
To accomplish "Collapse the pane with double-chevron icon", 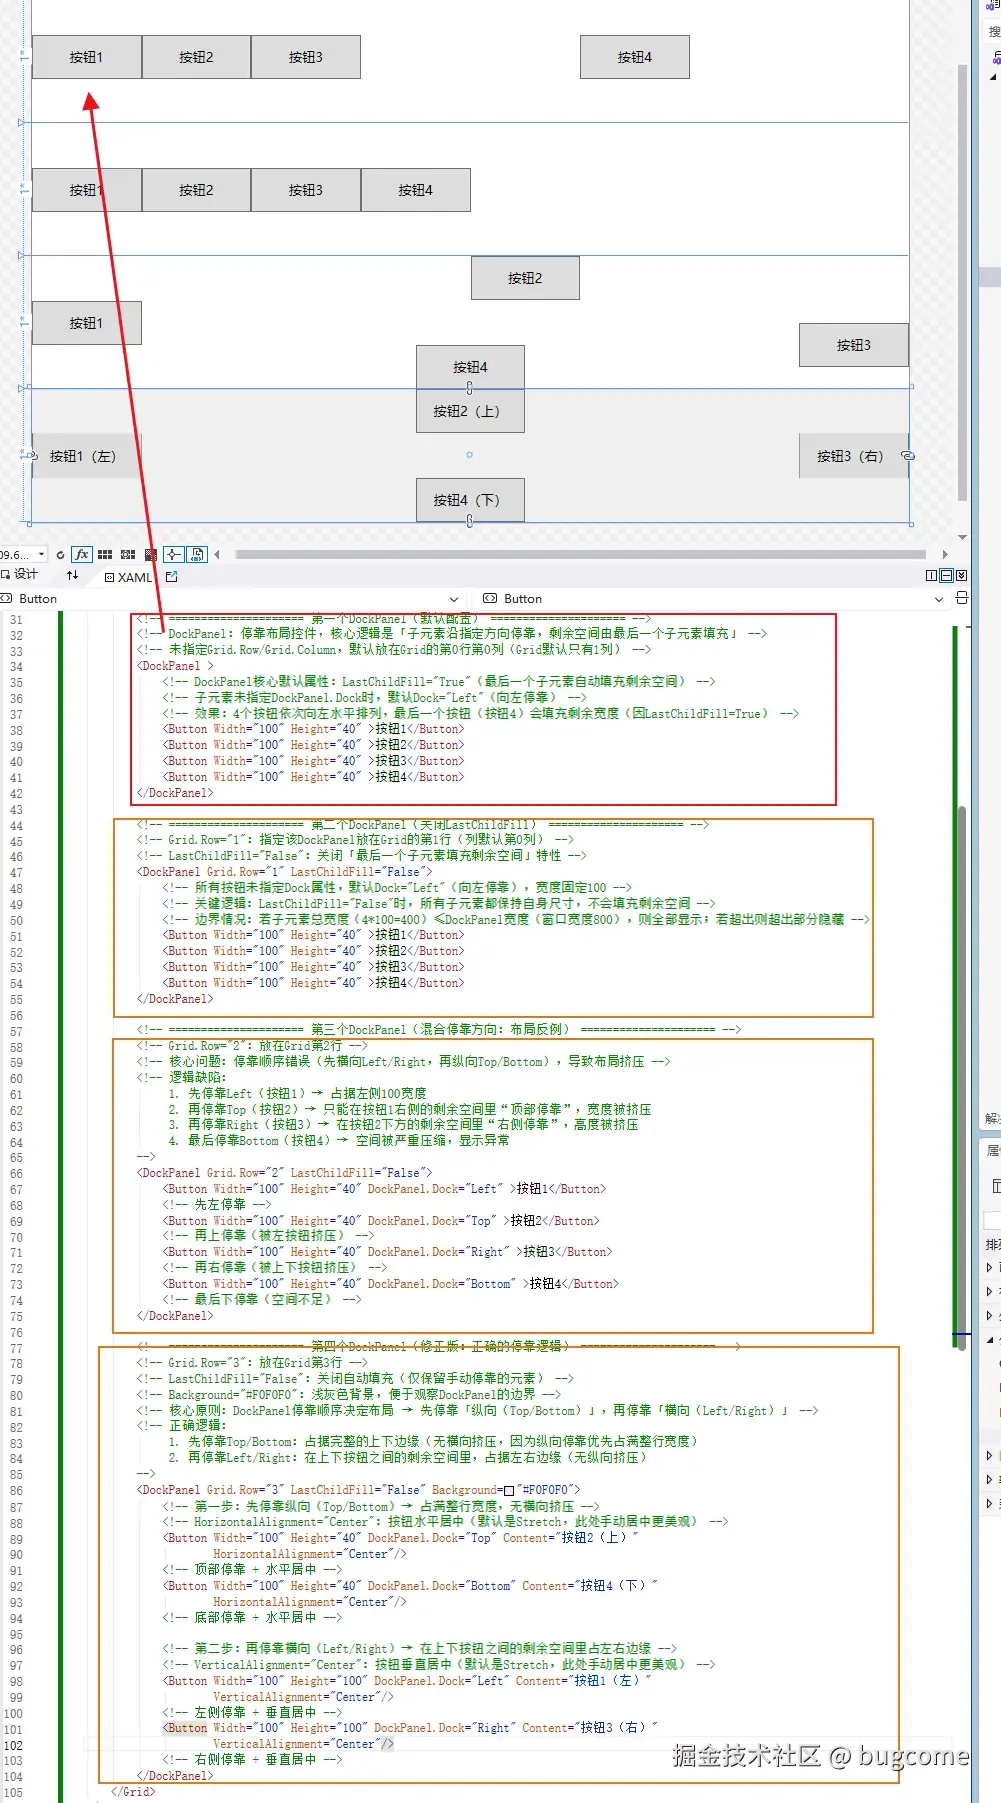I will [961, 576].
